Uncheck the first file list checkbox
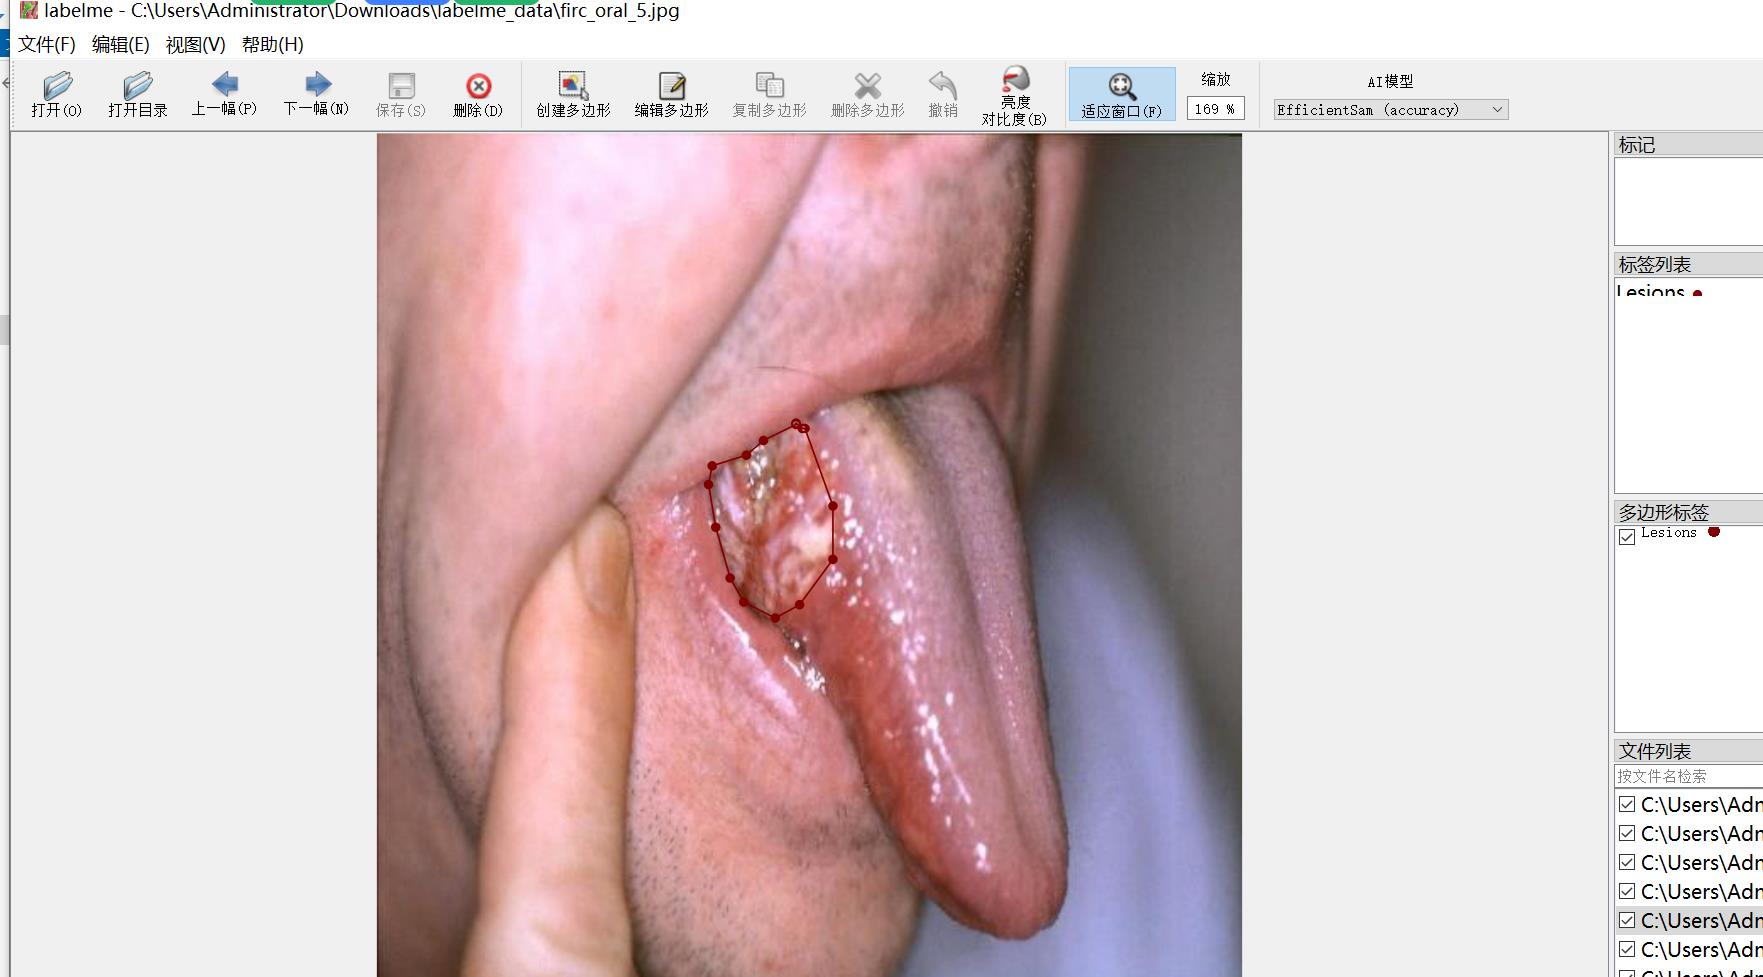1763x977 pixels. (1627, 804)
